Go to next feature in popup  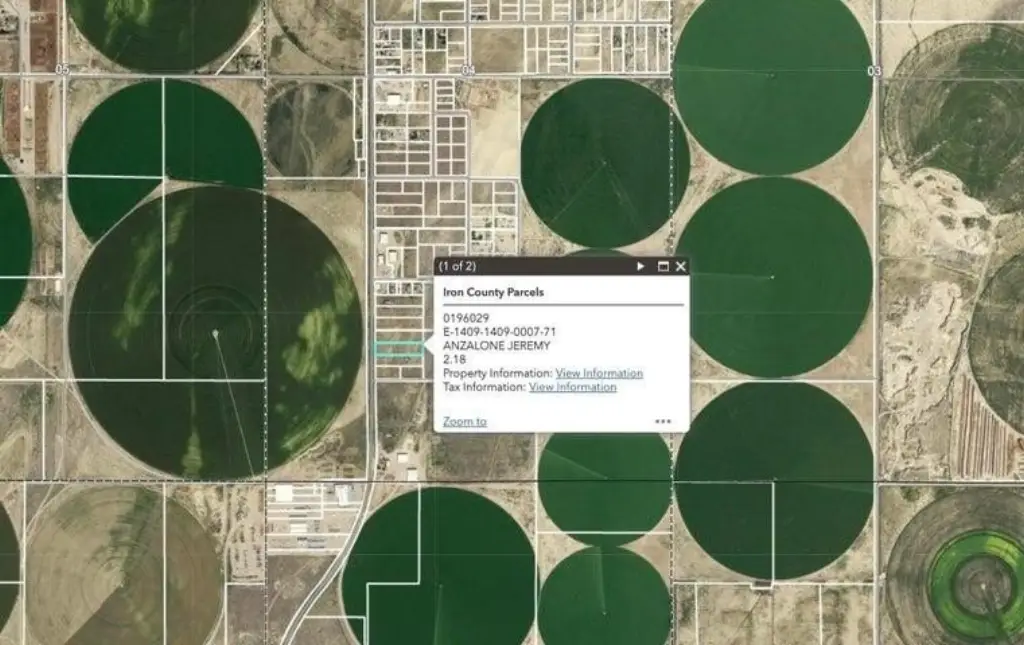641,267
